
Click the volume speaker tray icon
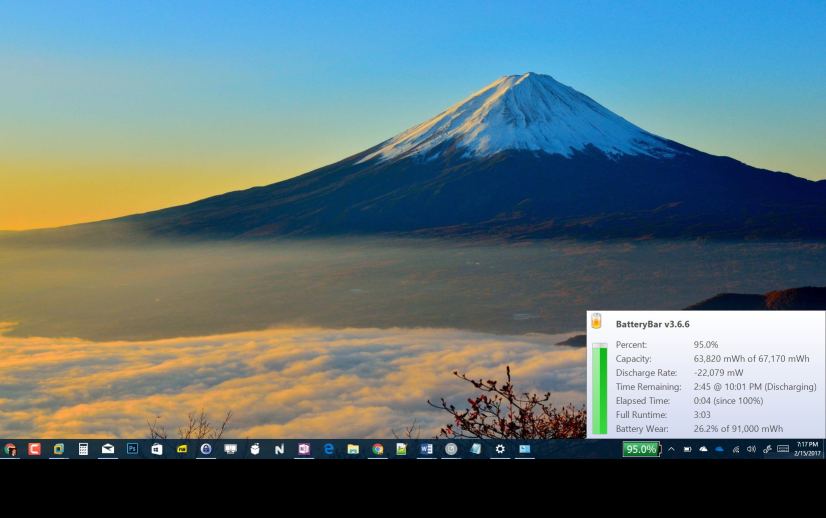coord(751,449)
